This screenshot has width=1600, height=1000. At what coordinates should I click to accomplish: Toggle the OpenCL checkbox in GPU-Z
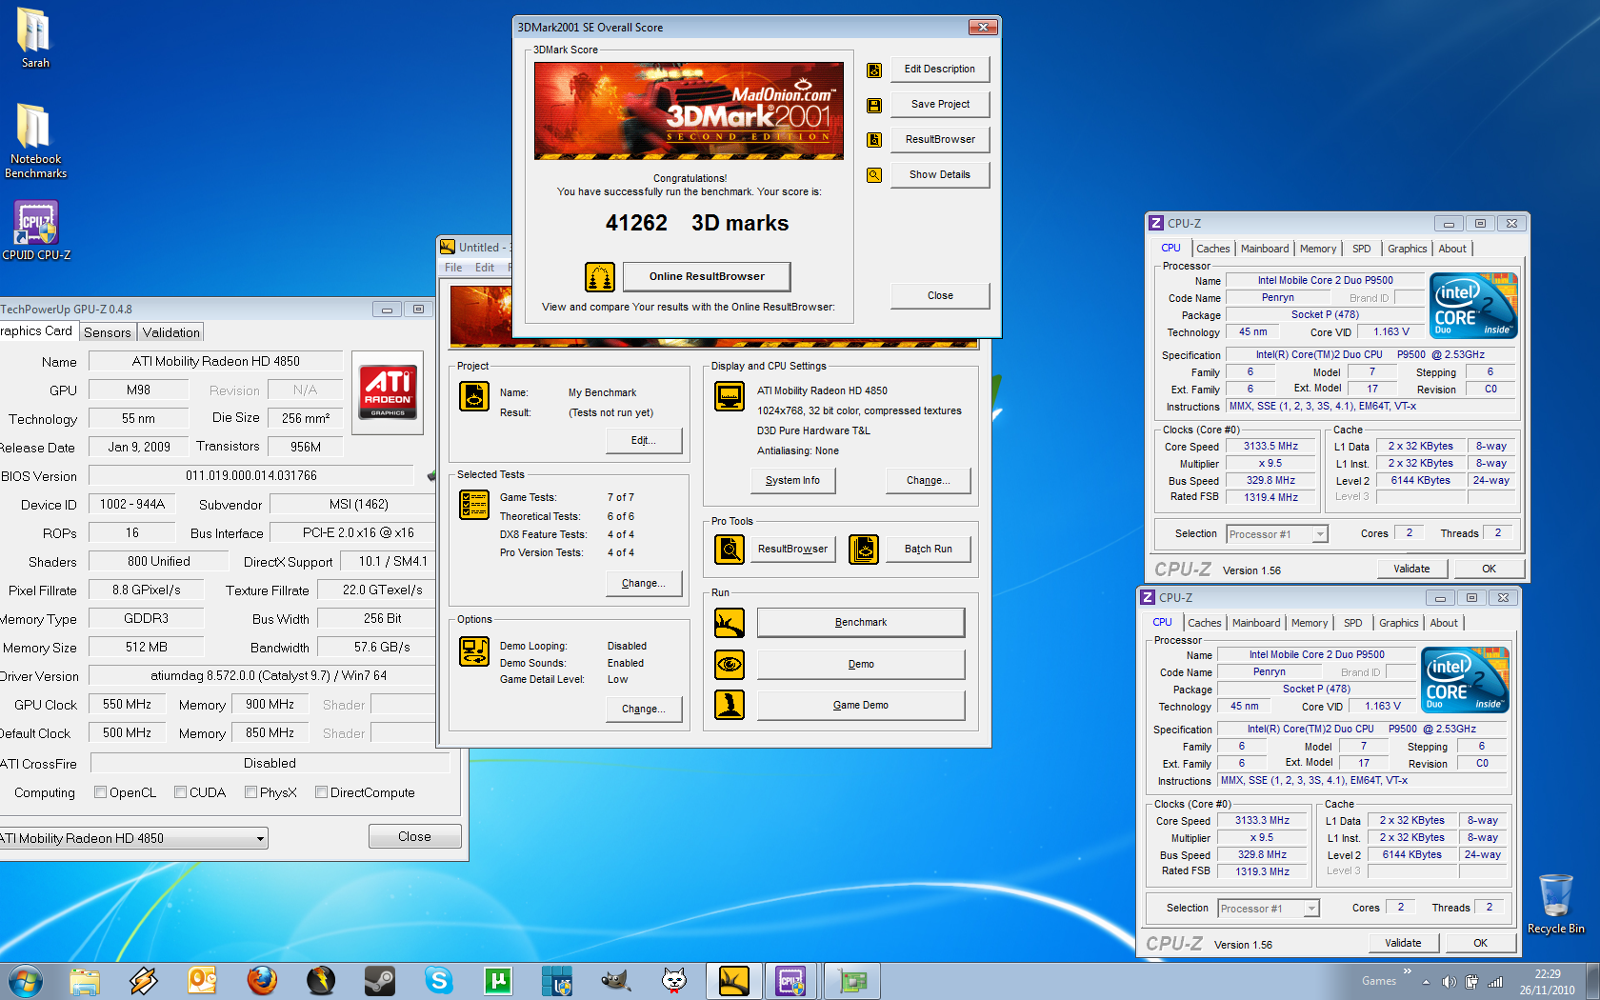click(x=100, y=792)
